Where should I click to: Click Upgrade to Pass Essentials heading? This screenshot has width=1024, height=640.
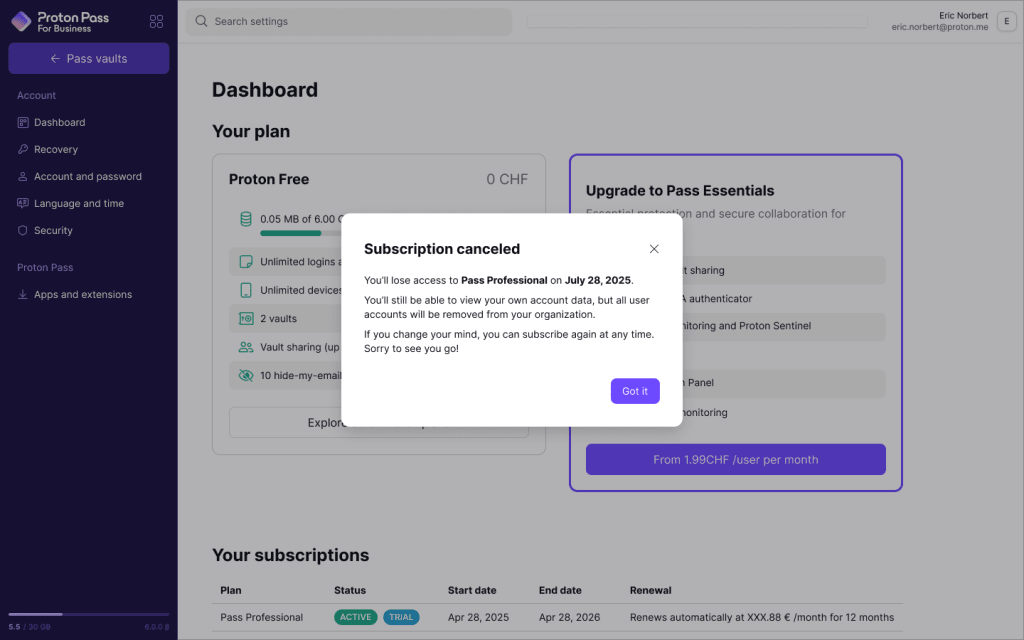pos(680,191)
